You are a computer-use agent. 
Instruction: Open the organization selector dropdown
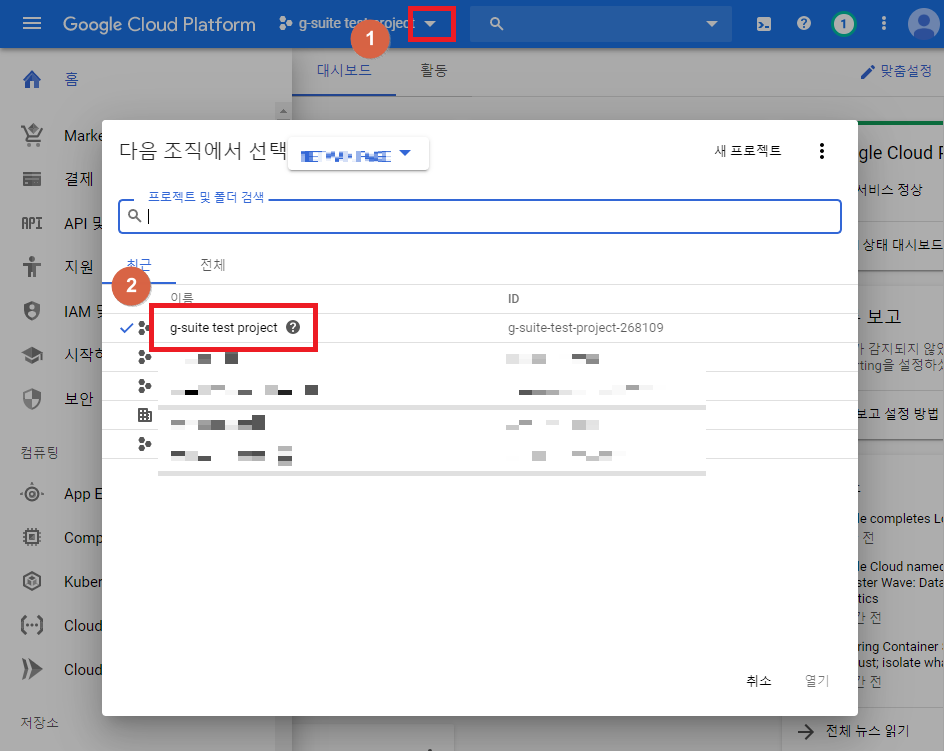[358, 154]
